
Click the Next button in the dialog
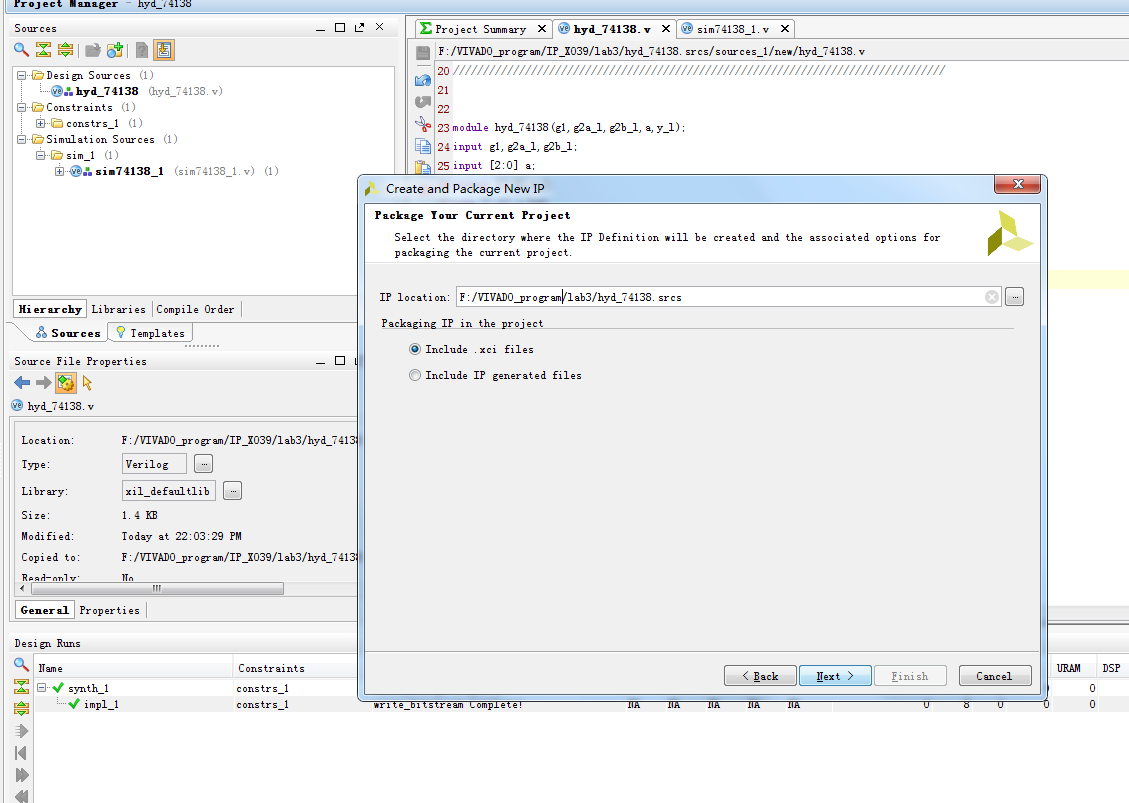pyautogui.click(x=834, y=676)
